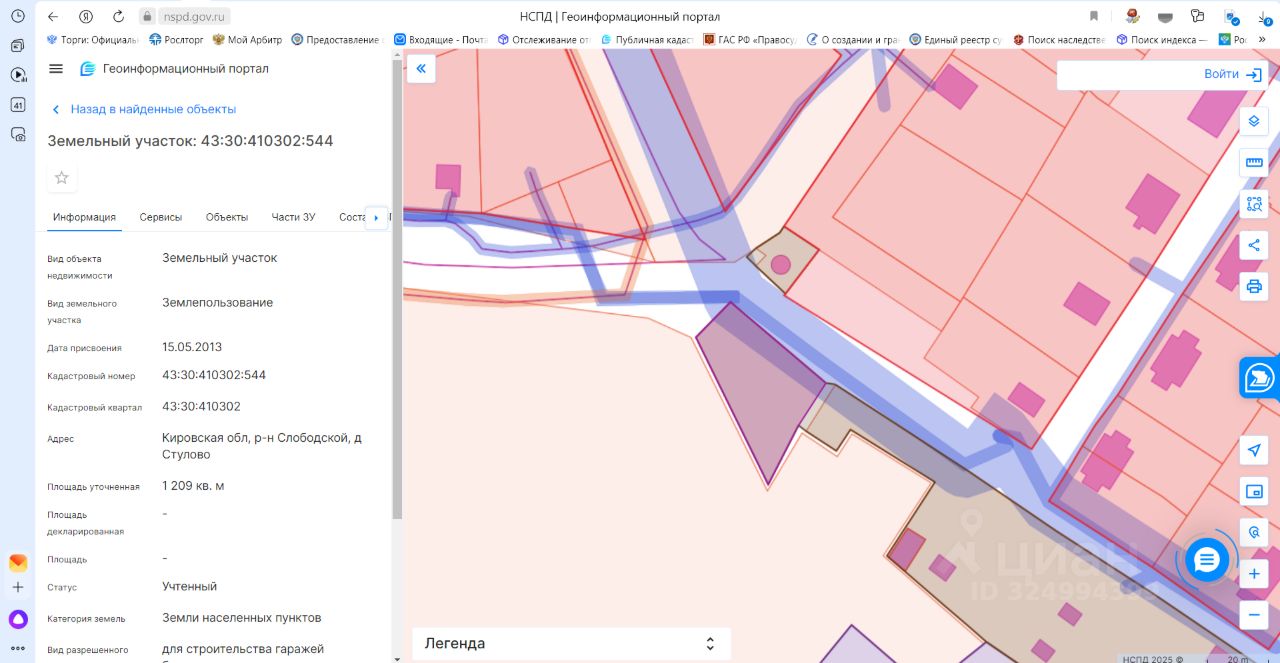Activate the area search selection tool
This screenshot has height=663, width=1280.
[1254, 204]
